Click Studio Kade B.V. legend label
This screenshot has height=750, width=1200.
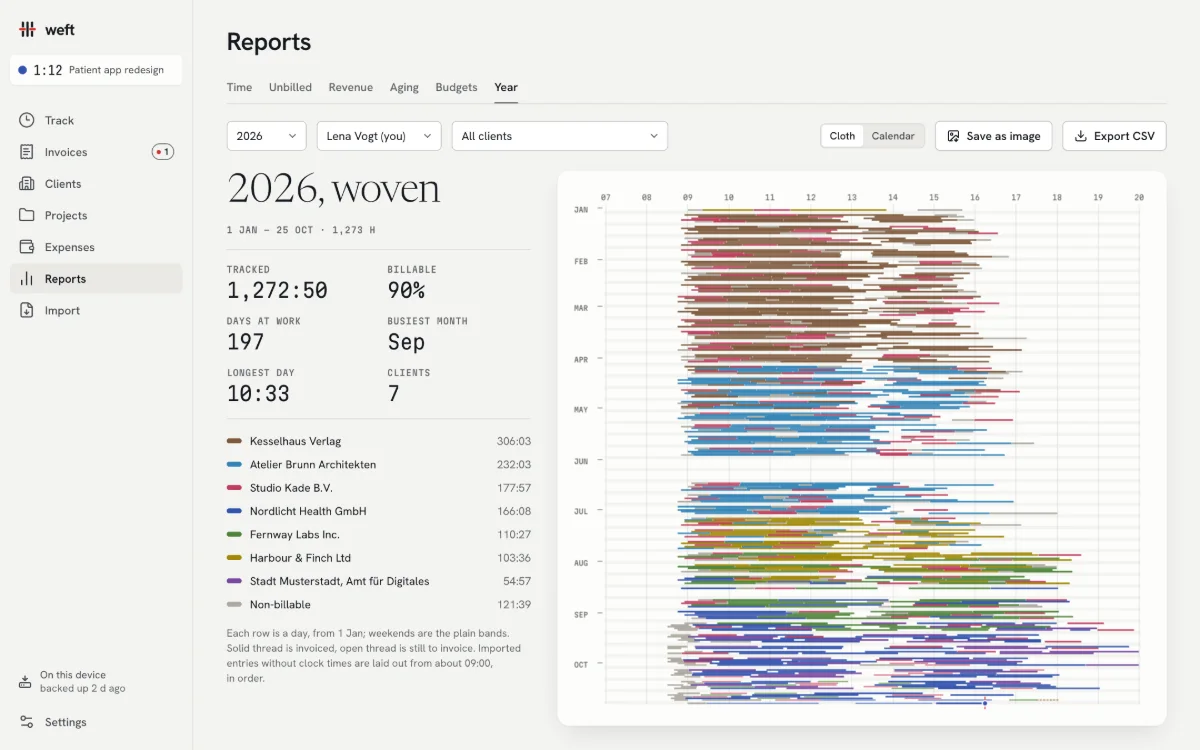pos(291,488)
